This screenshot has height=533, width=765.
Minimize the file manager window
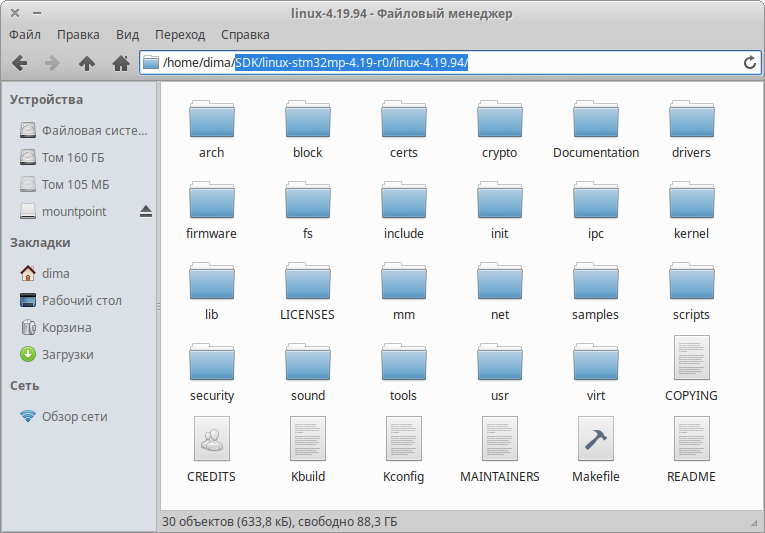[x=37, y=13]
